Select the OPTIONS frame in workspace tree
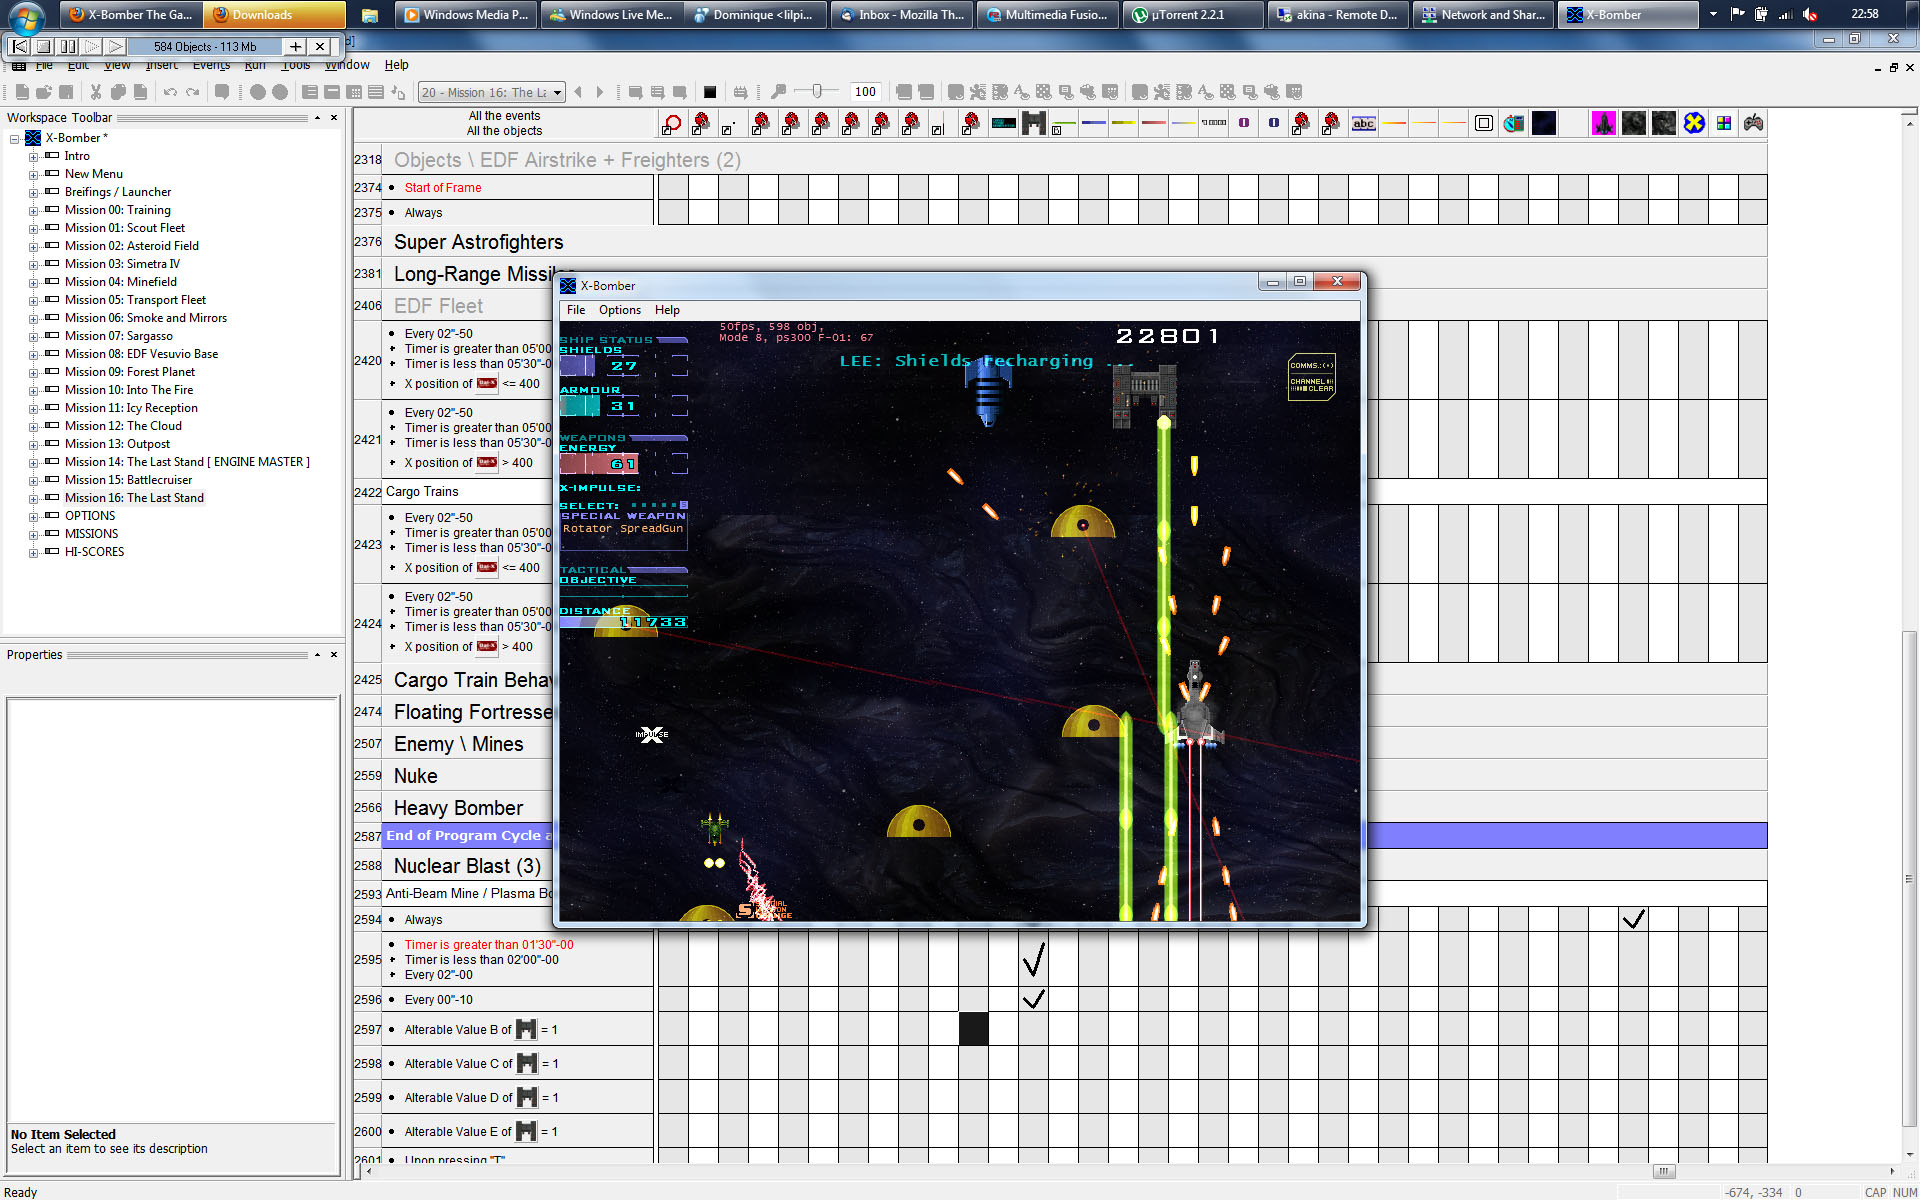This screenshot has height=1200, width=1920. click(x=90, y=516)
